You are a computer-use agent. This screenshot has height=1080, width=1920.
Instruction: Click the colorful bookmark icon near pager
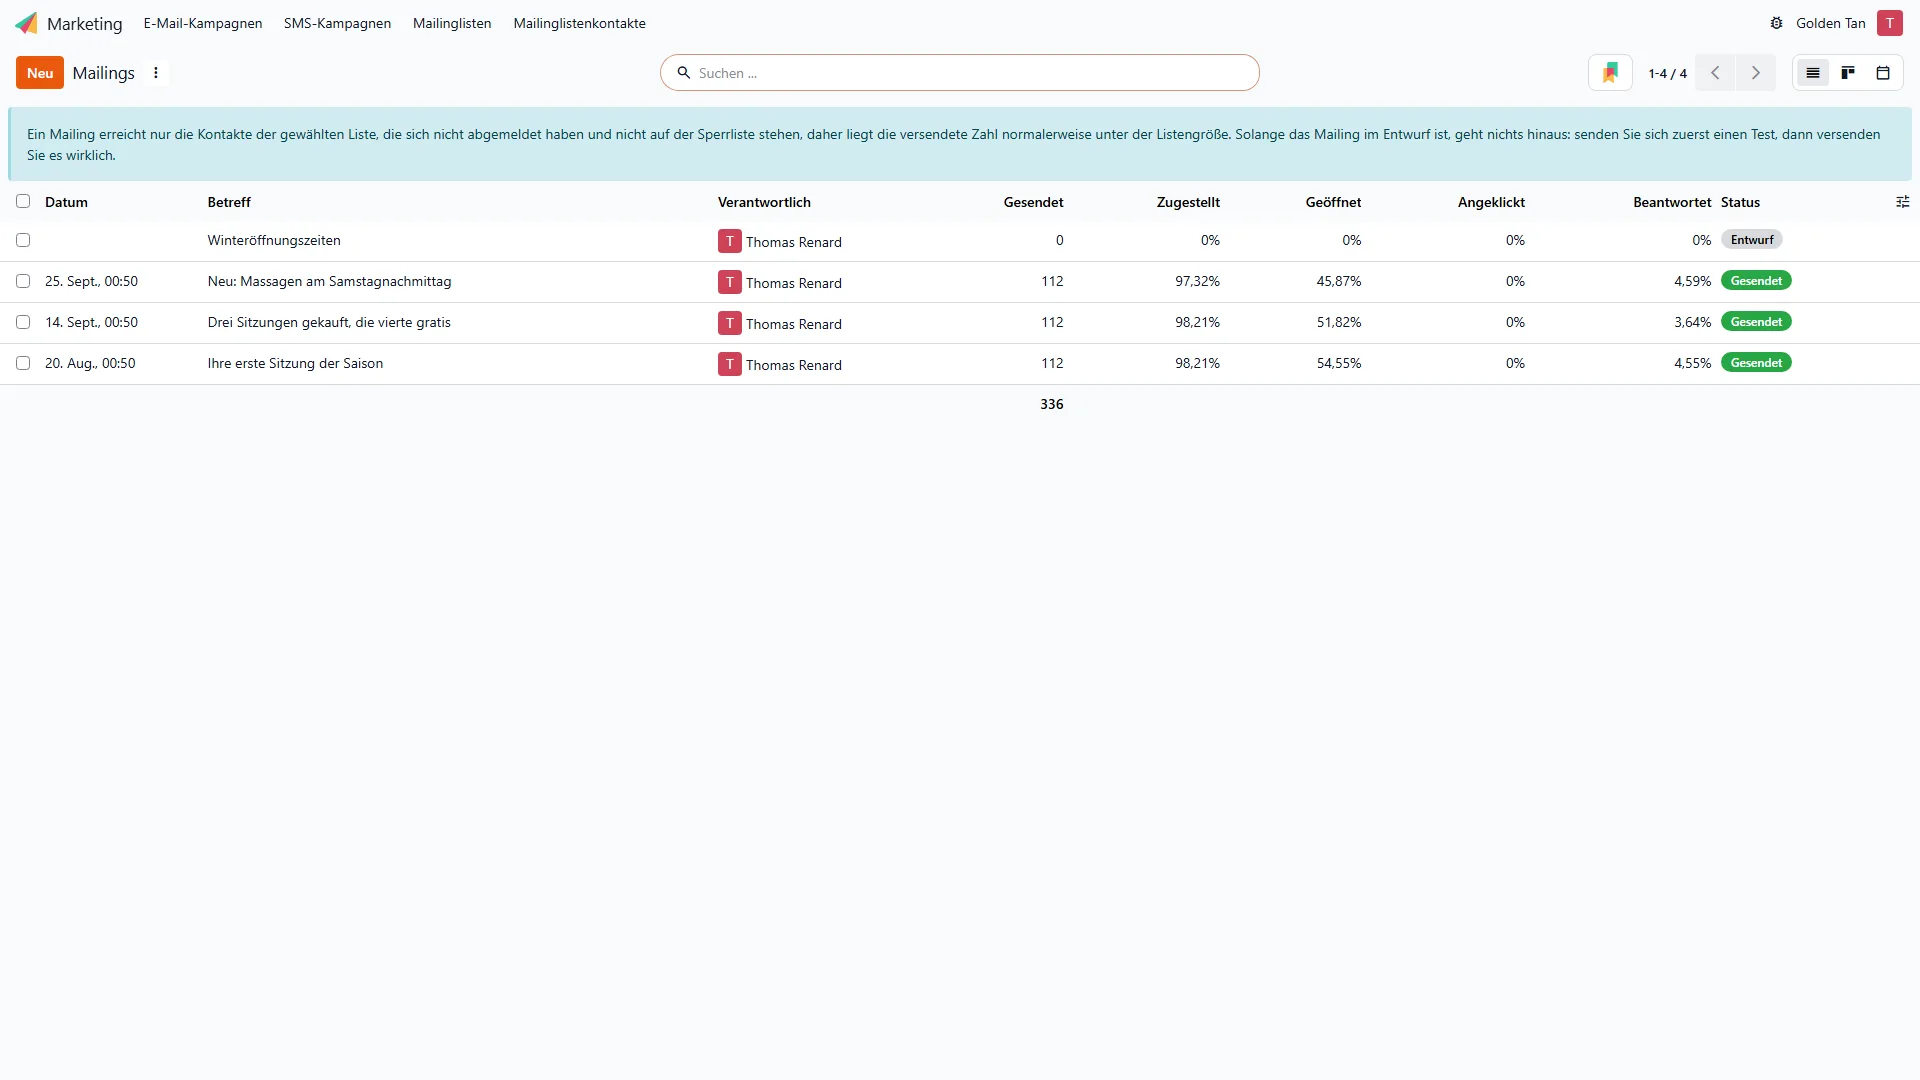1610,73
